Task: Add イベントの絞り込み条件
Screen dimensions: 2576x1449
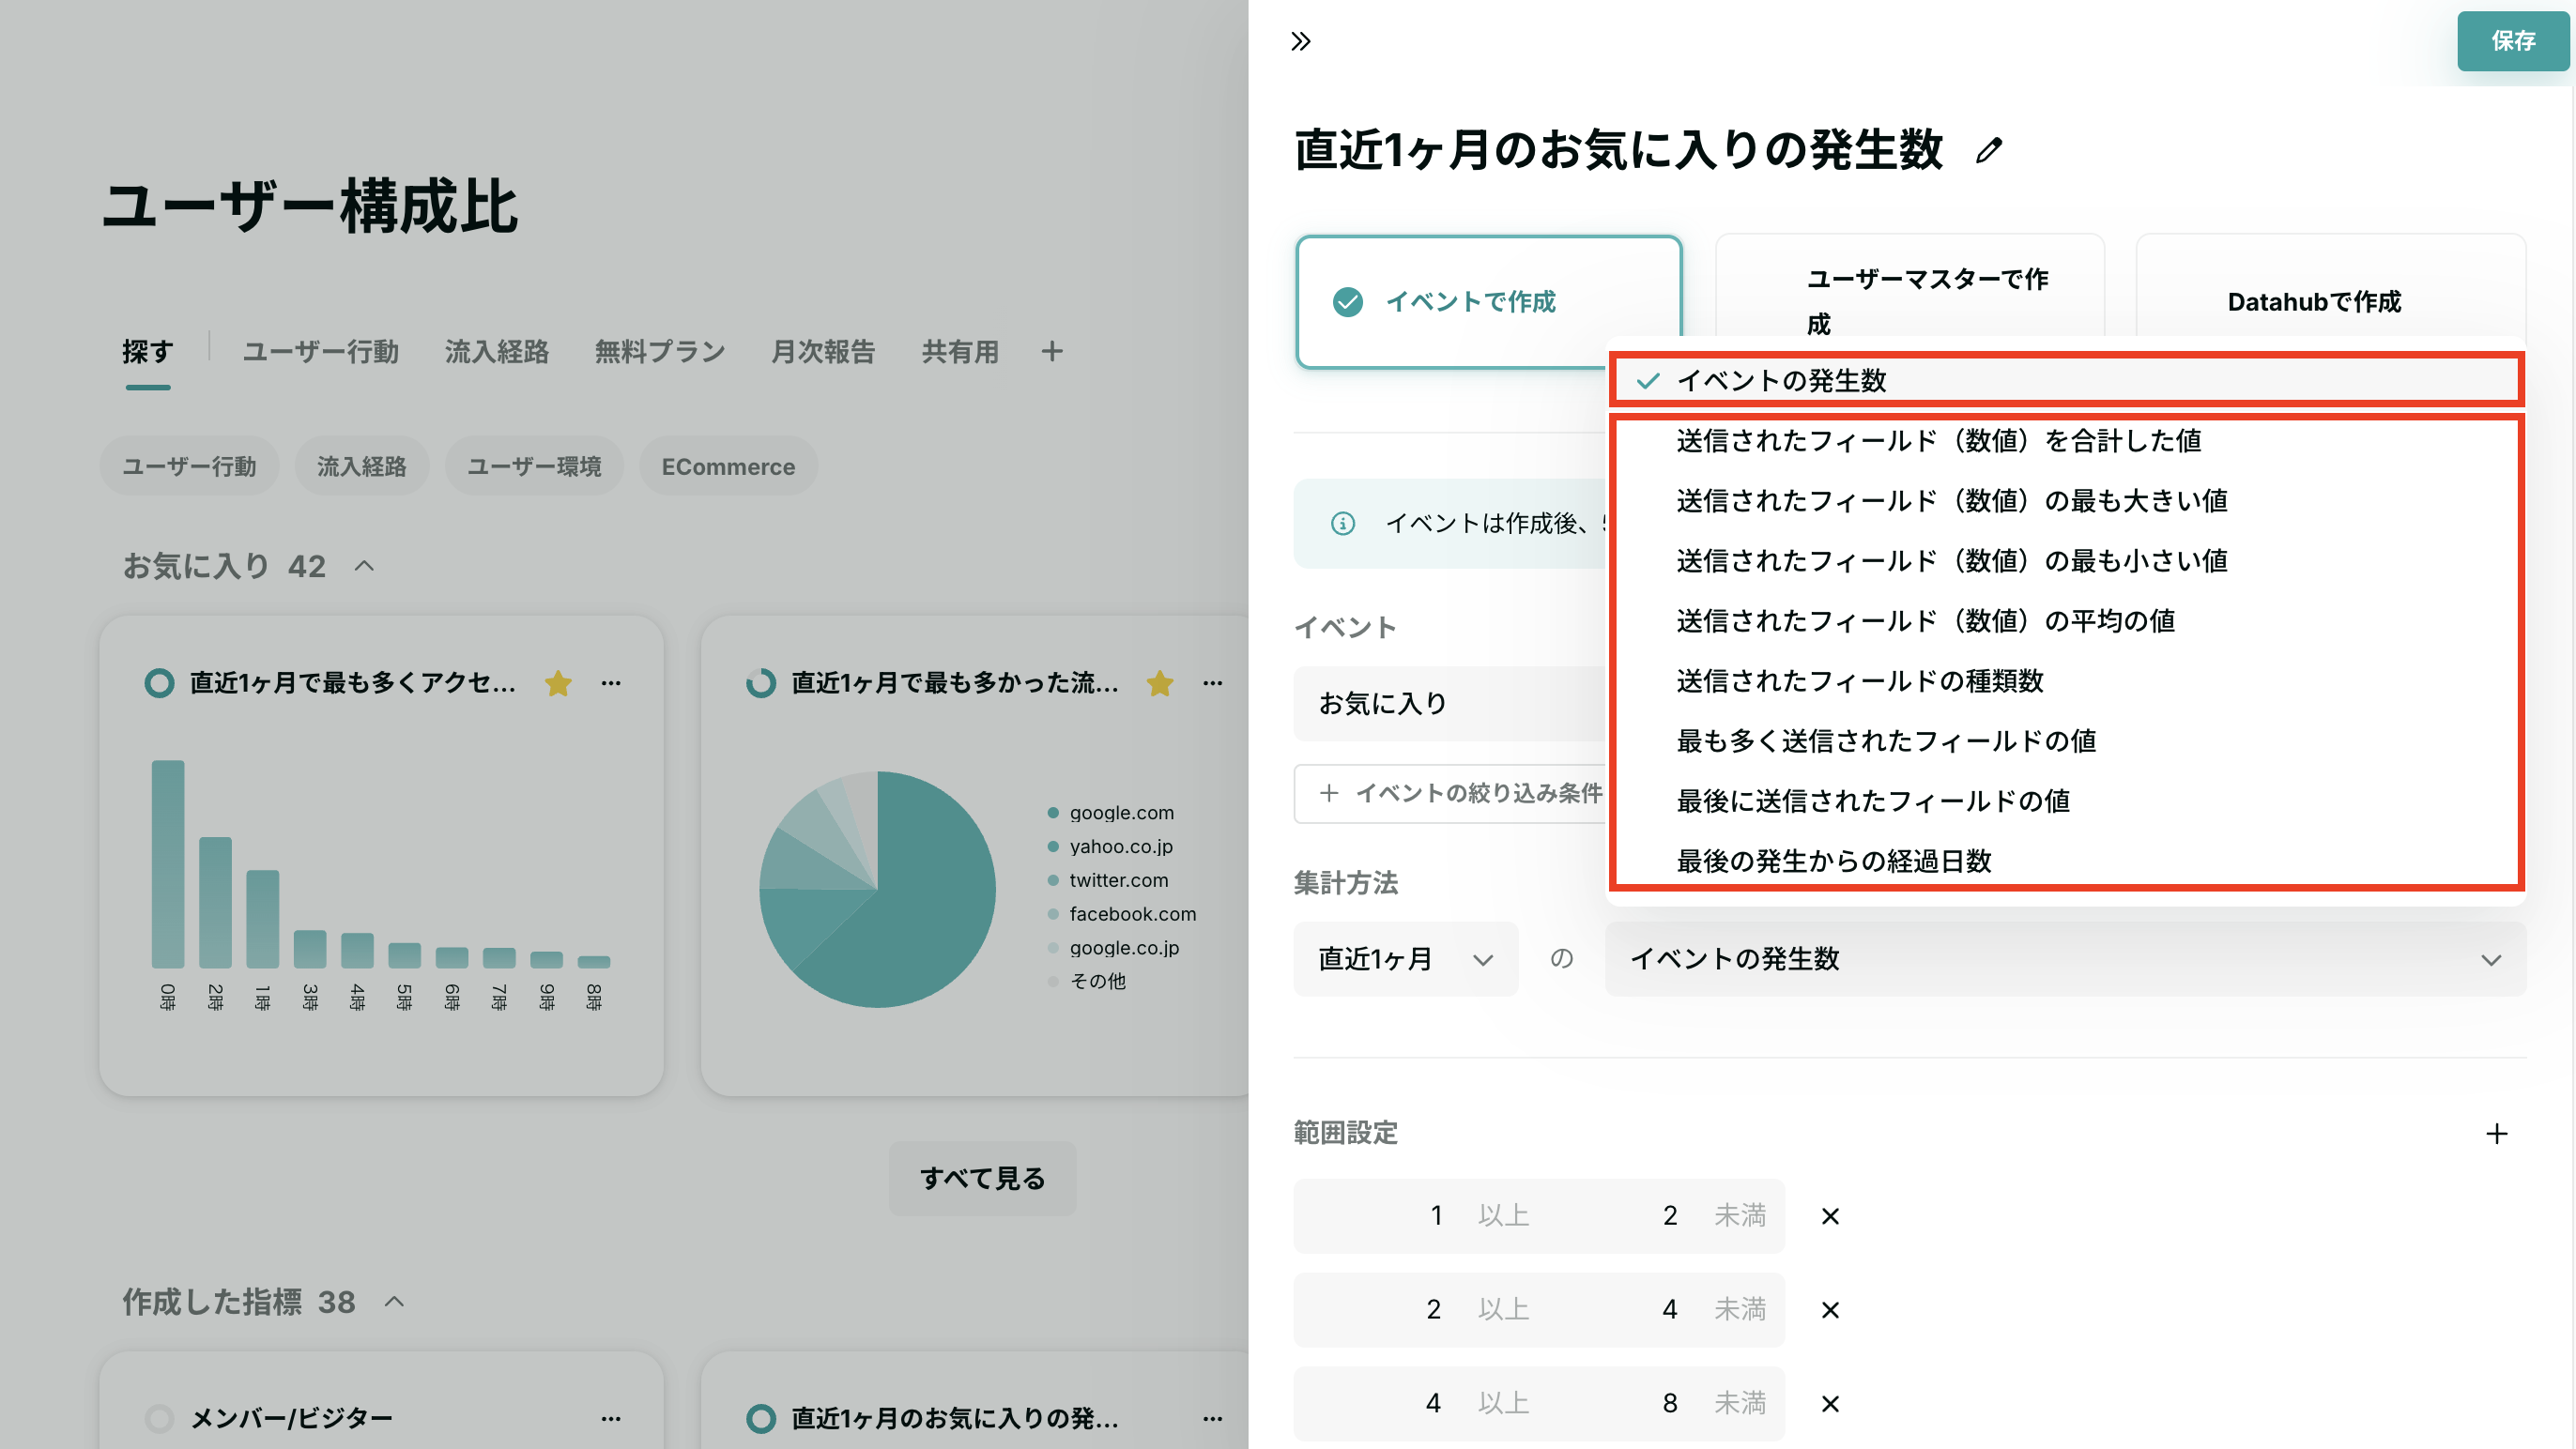Action: point(1449,793)
